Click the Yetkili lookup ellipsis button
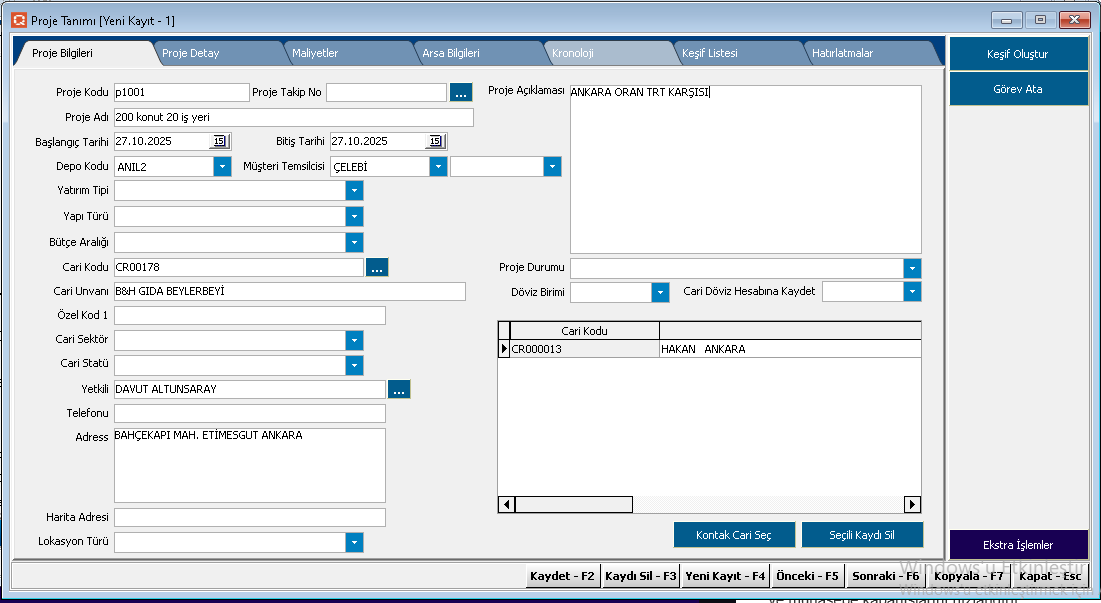 (399, 389)
